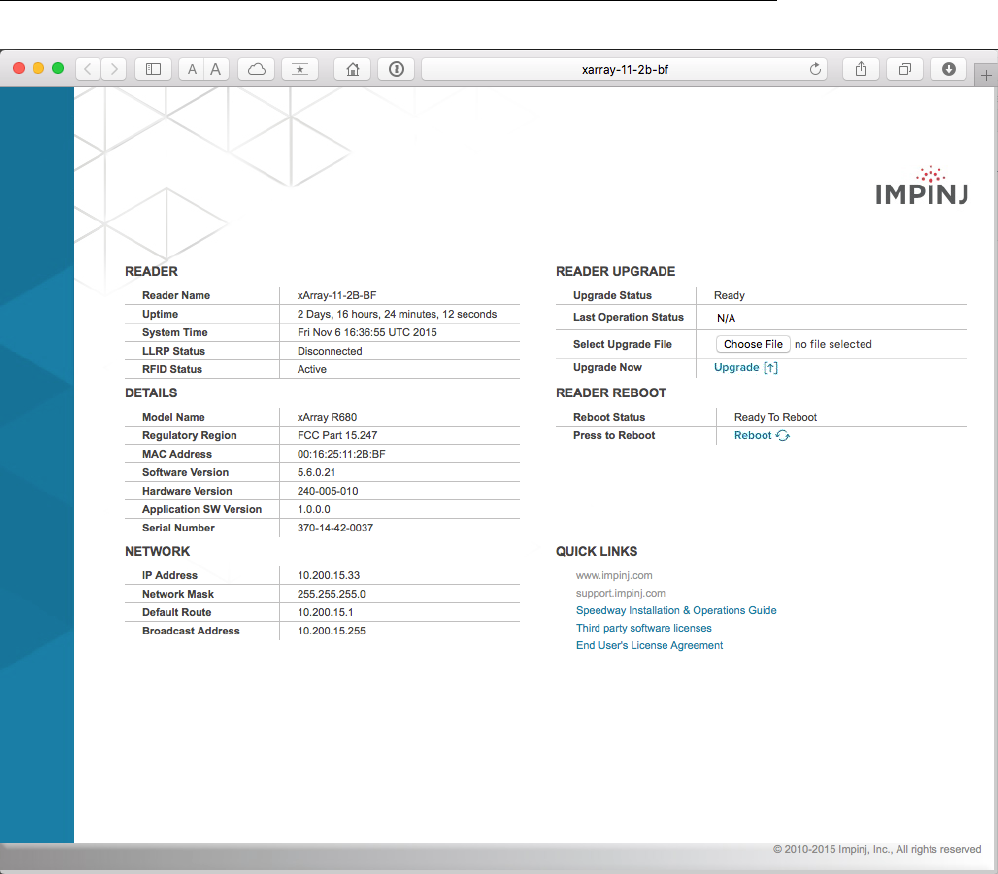Click the Impinj copyright footer text

pos(876,849)
